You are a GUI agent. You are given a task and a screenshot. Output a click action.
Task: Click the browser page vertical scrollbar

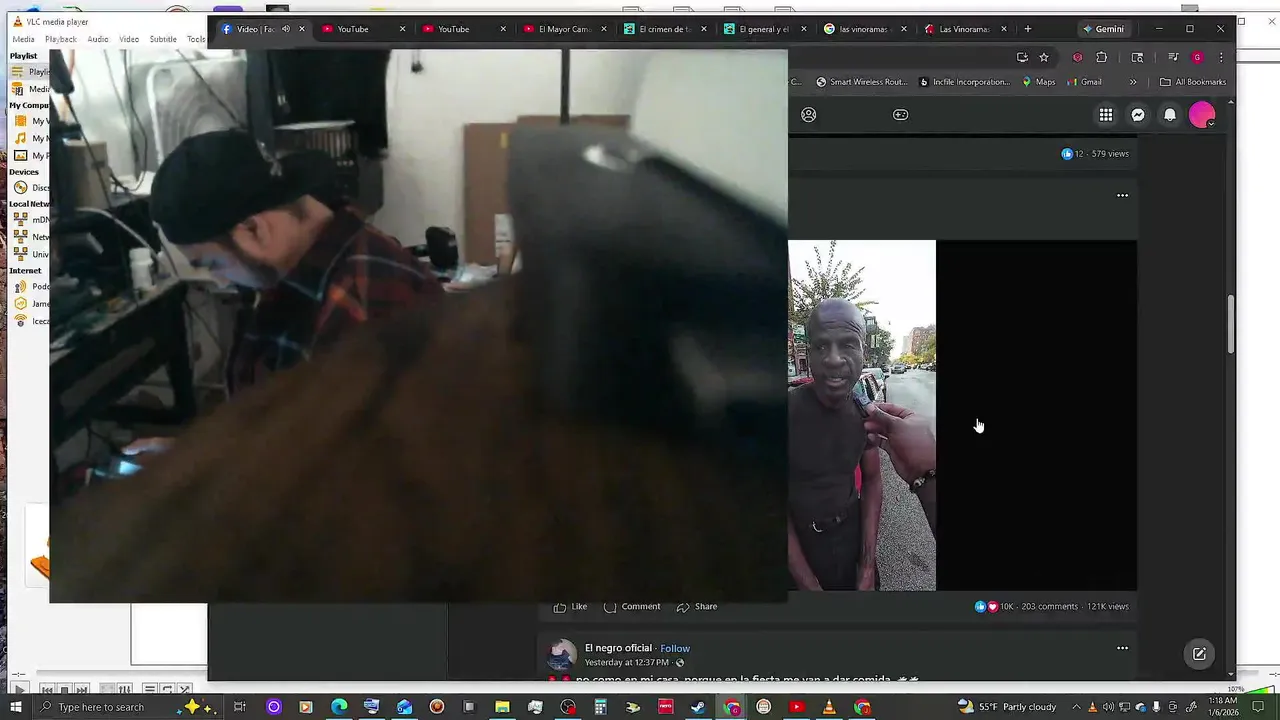coord(1231,325)
